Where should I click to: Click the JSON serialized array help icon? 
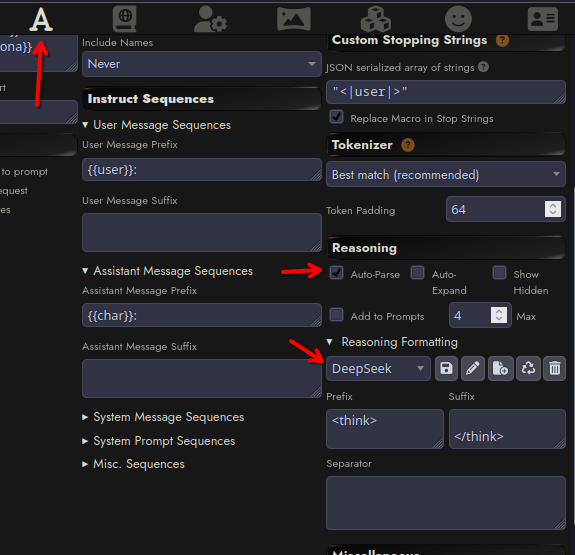coord(483,67)
